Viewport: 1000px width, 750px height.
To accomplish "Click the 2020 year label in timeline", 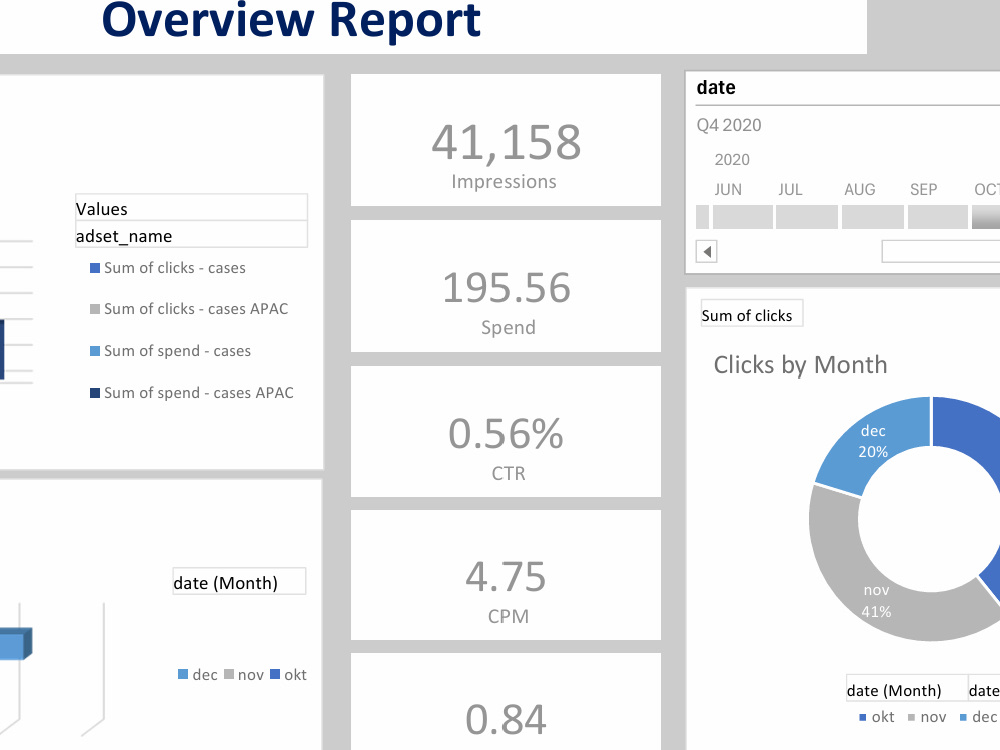I will click(732, 159).
